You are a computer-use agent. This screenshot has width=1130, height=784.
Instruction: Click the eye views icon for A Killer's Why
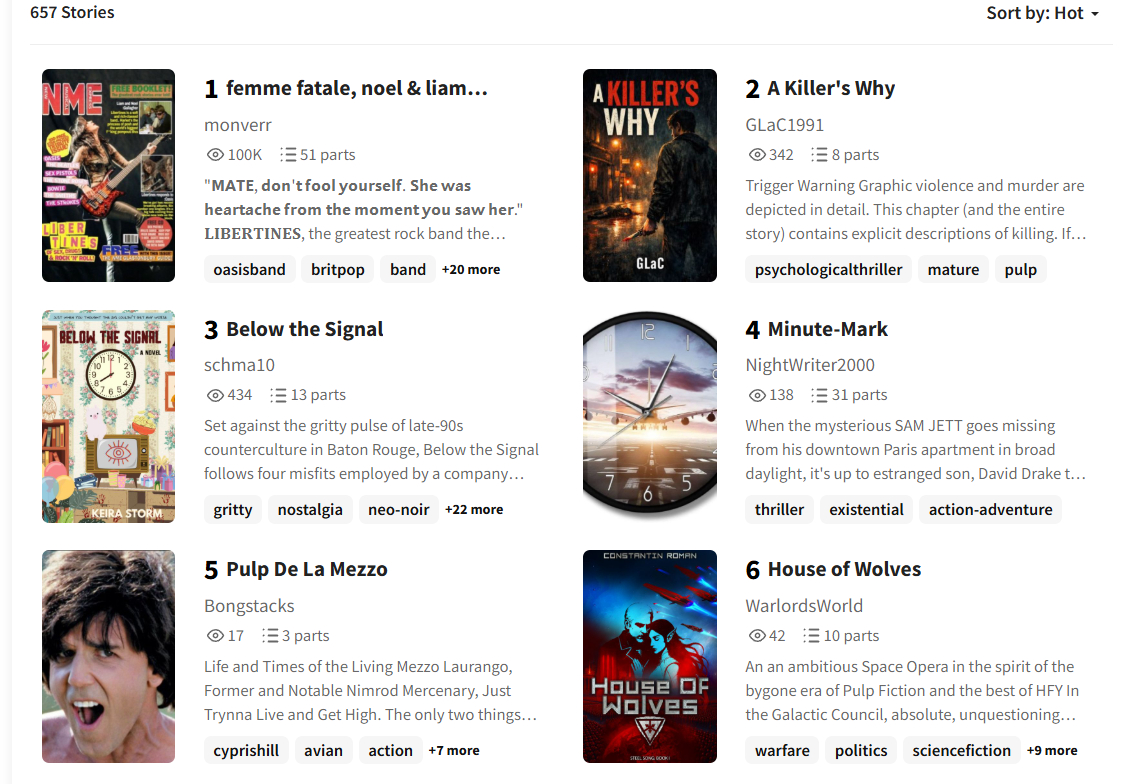click(757, 155)
